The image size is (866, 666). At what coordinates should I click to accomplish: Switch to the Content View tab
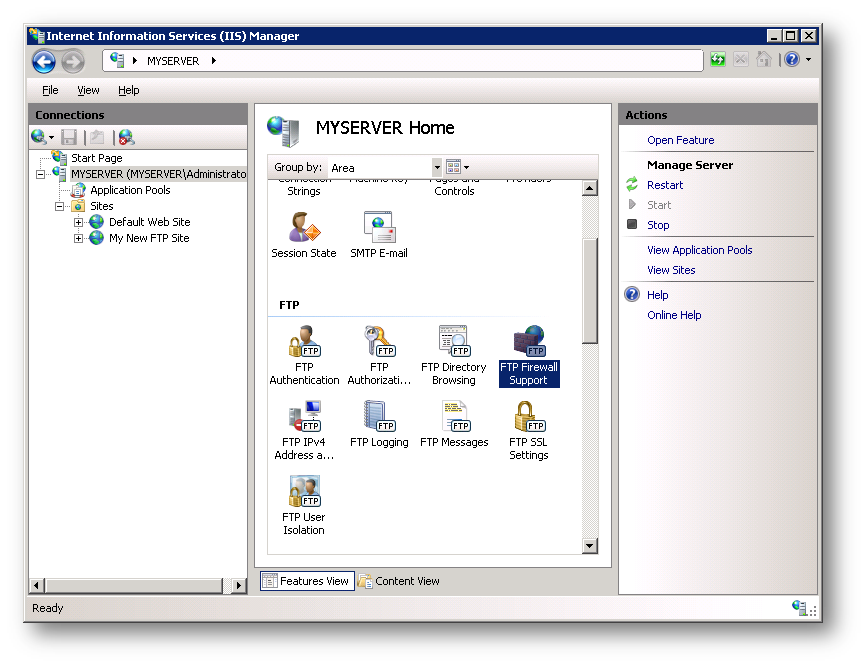click(x=399, y=581)
